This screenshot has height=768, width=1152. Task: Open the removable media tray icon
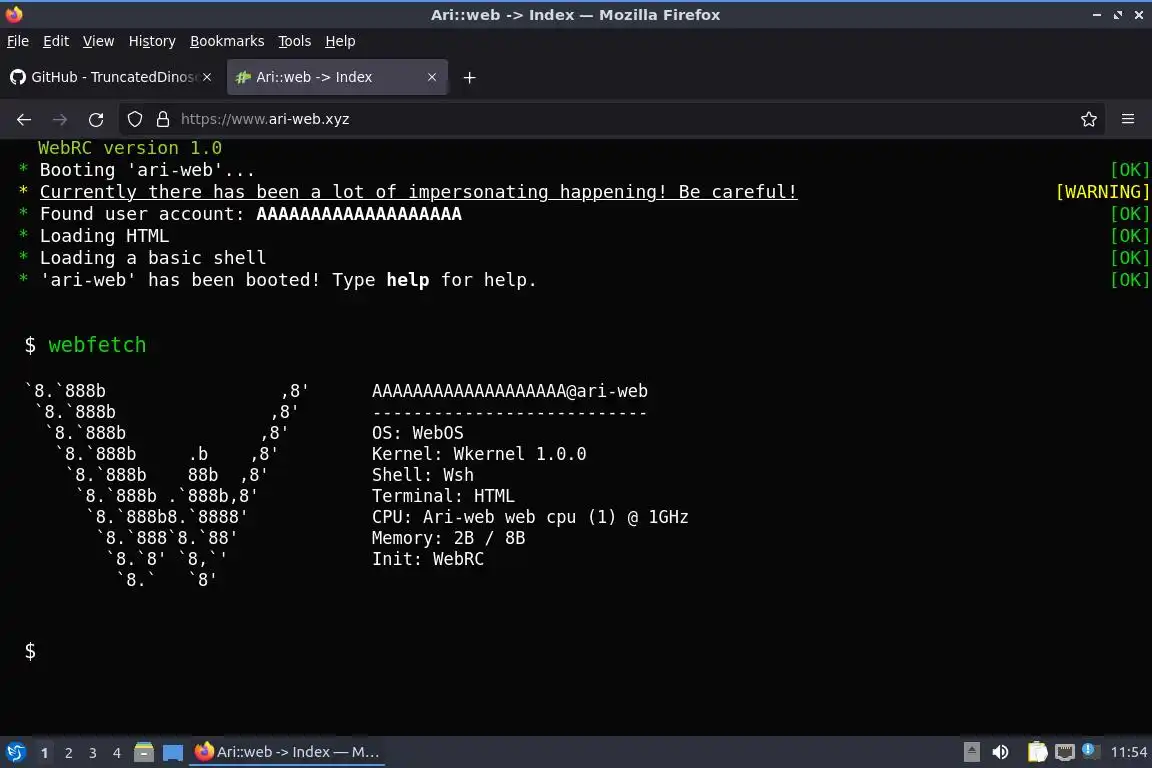[x=971, y=752]
